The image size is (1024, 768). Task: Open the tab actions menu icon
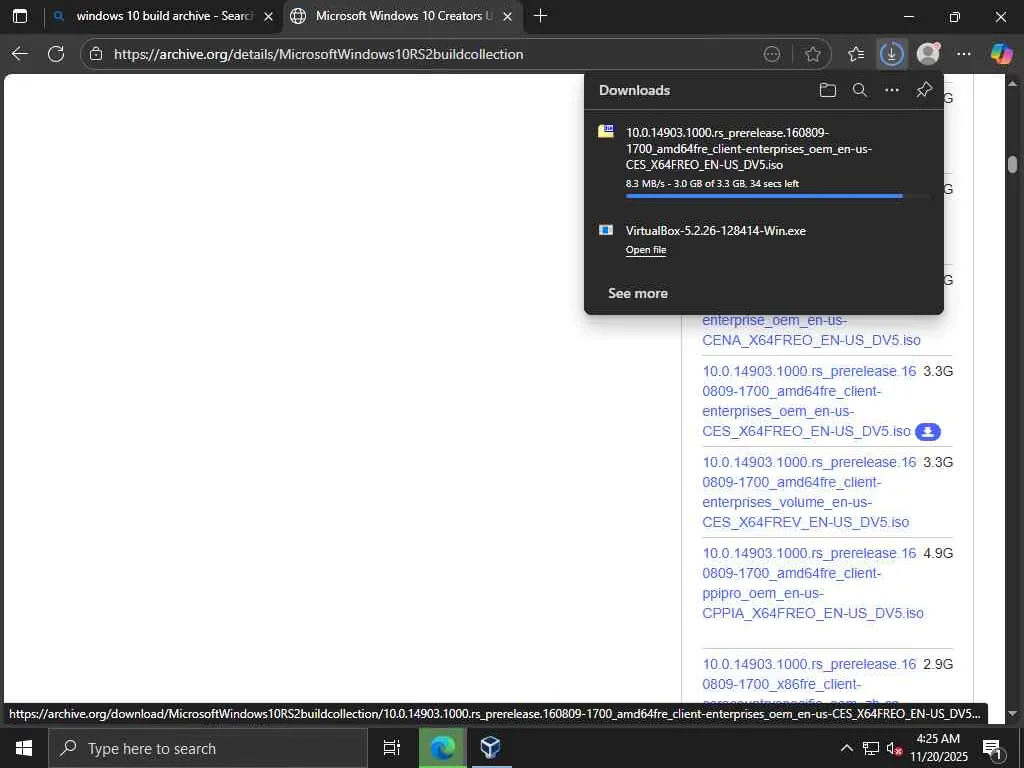(20, 16)
